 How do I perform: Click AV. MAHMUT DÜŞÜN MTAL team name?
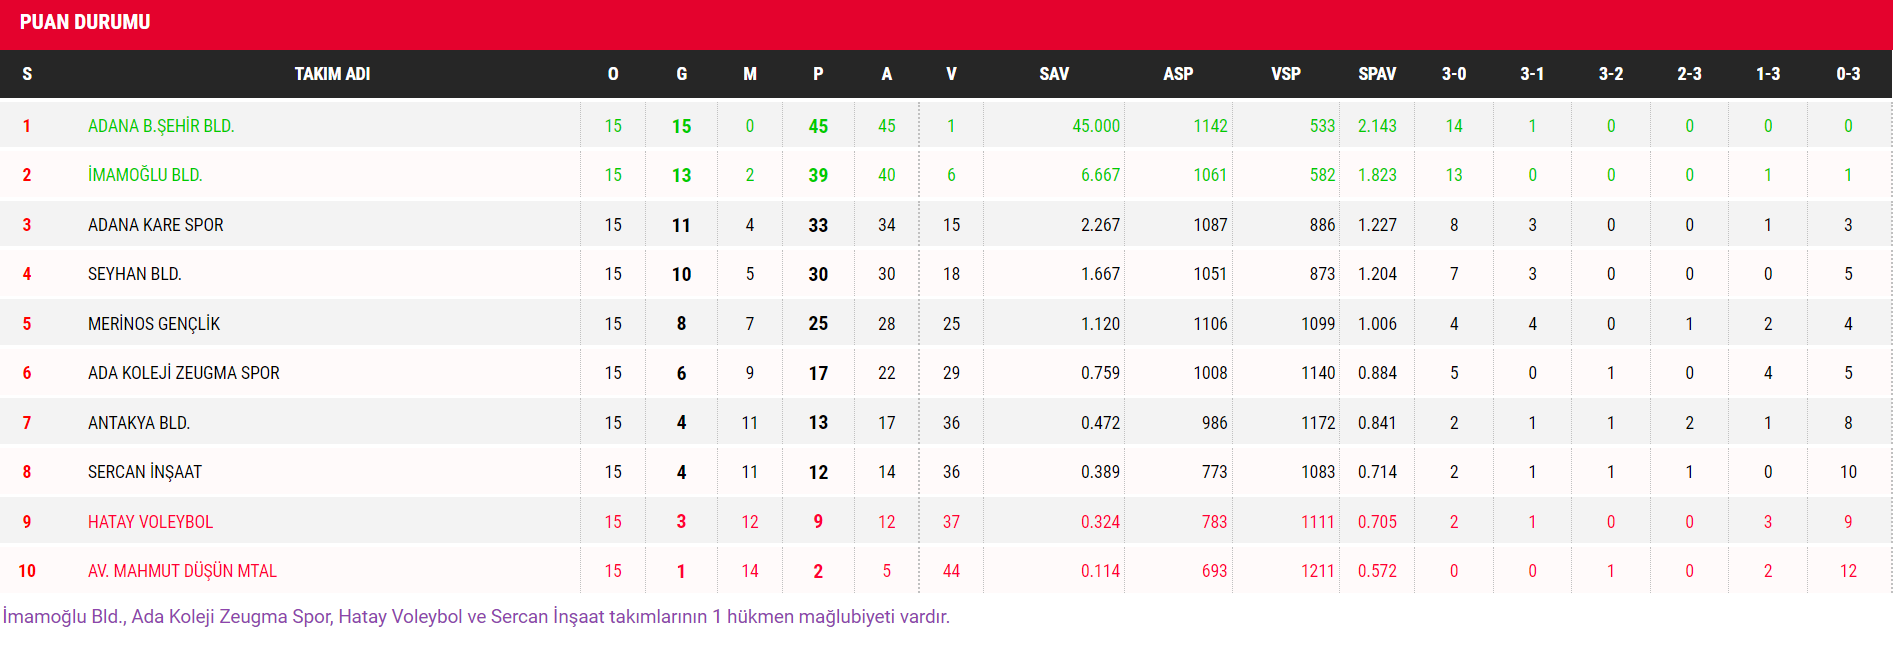click(182, 571)
